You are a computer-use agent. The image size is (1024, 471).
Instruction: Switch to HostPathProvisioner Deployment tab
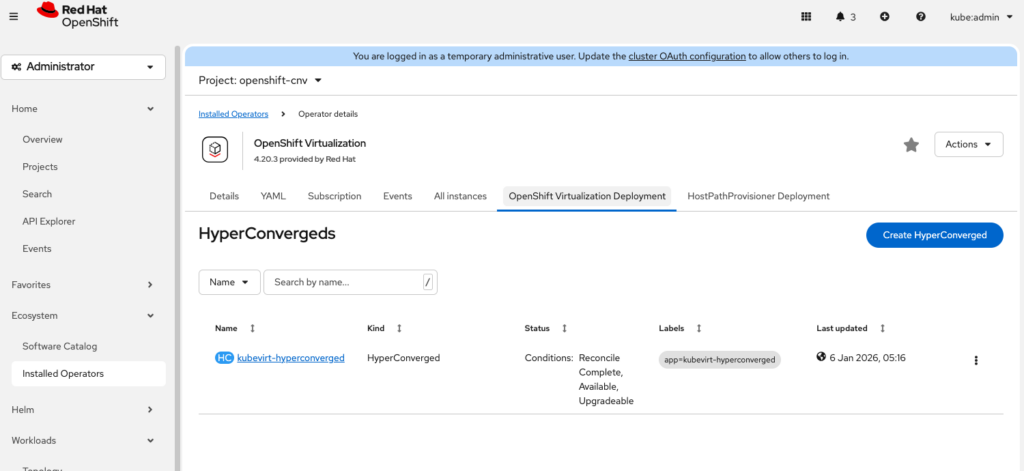758,196
